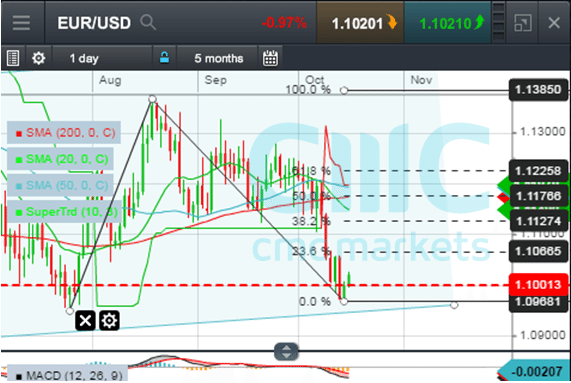571x383 pixels.
Task: Select the SMA (20, 0, C) legend
Action: tap(60, 159)
